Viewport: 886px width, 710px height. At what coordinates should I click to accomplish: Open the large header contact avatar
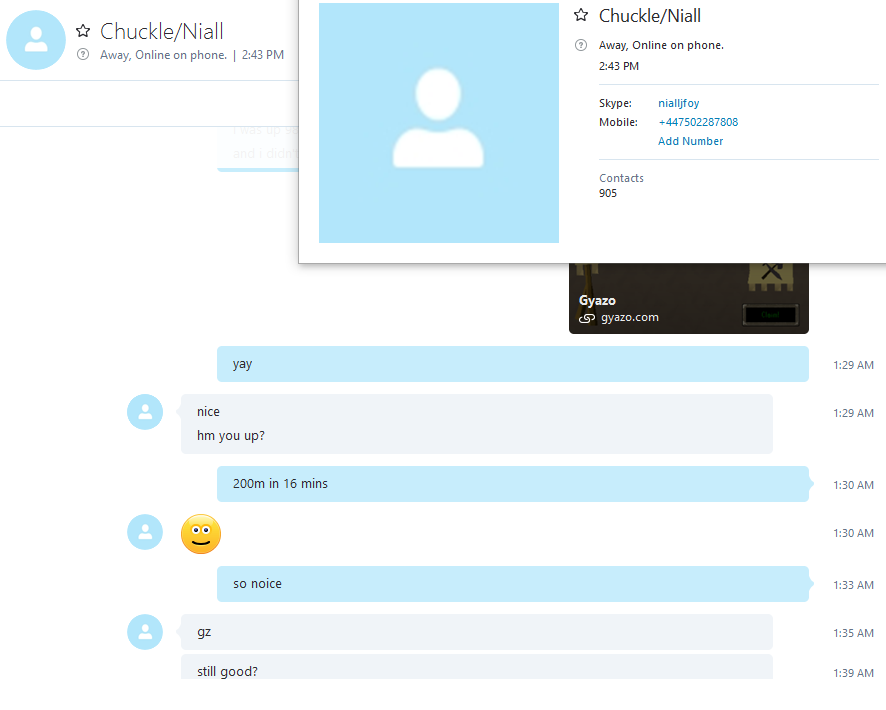[36, 40]
